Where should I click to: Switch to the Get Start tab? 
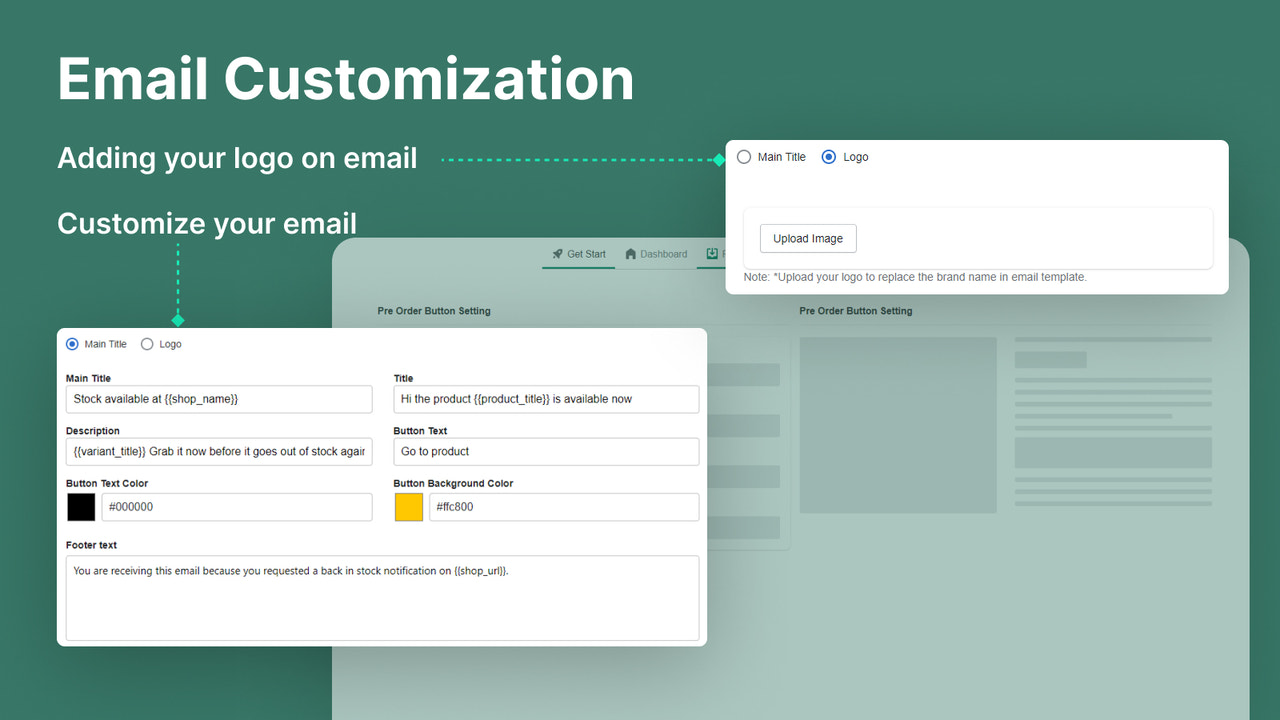578,254
